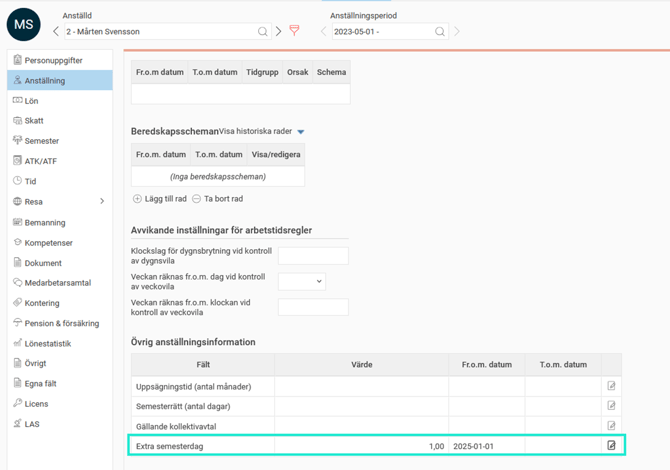Click the search icon in Anställd field
Image resolution: width=670 pixels, height=470 pixels.
pyautogui.click(x=263, y=32)
